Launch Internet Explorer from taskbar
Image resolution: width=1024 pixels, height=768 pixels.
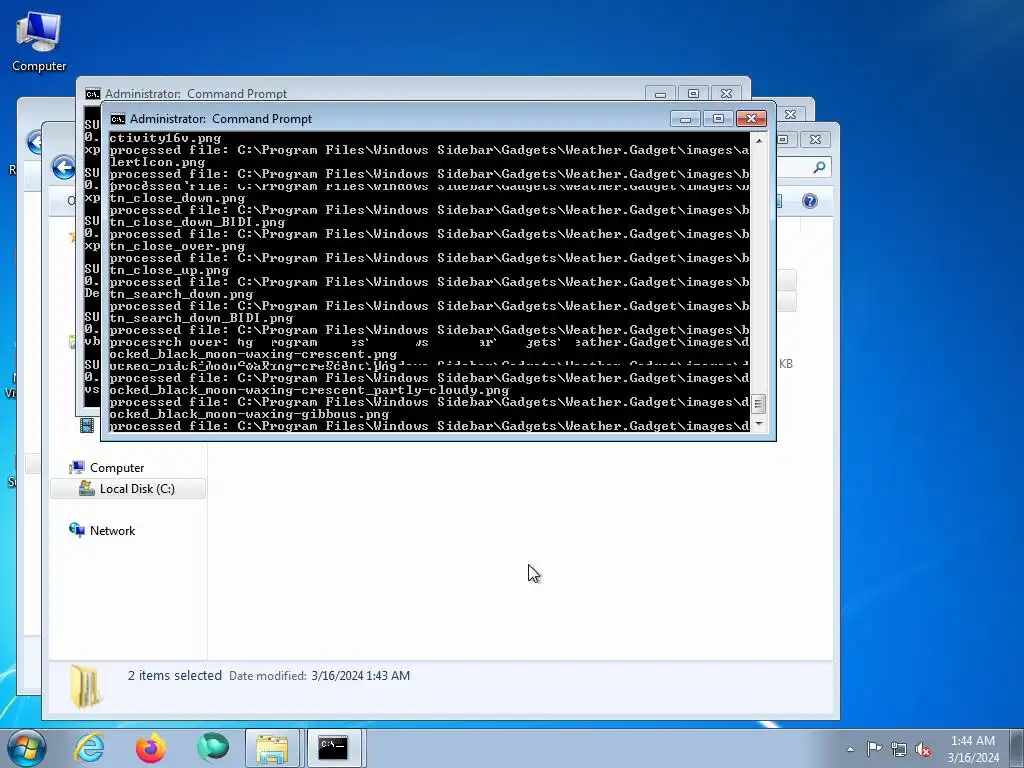tap(89, 748)
